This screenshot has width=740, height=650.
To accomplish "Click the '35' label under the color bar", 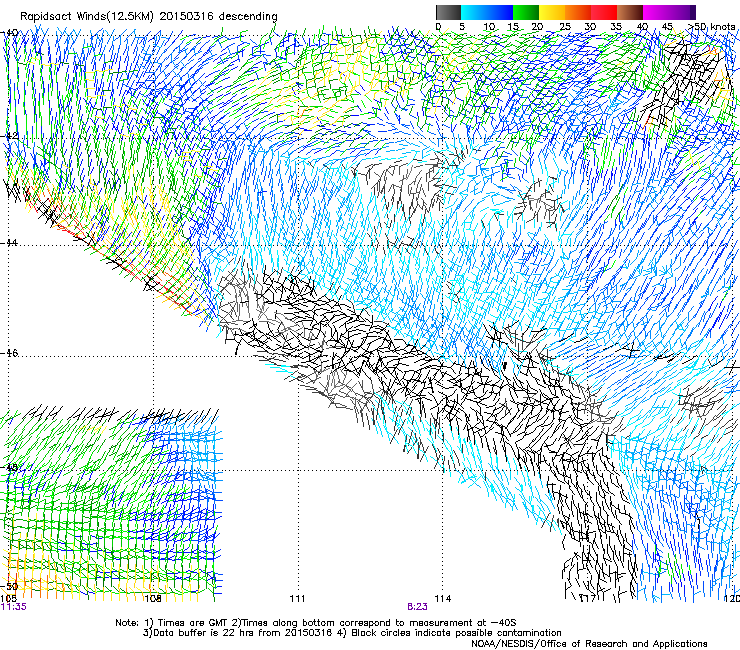I will [x=616, y=27].
